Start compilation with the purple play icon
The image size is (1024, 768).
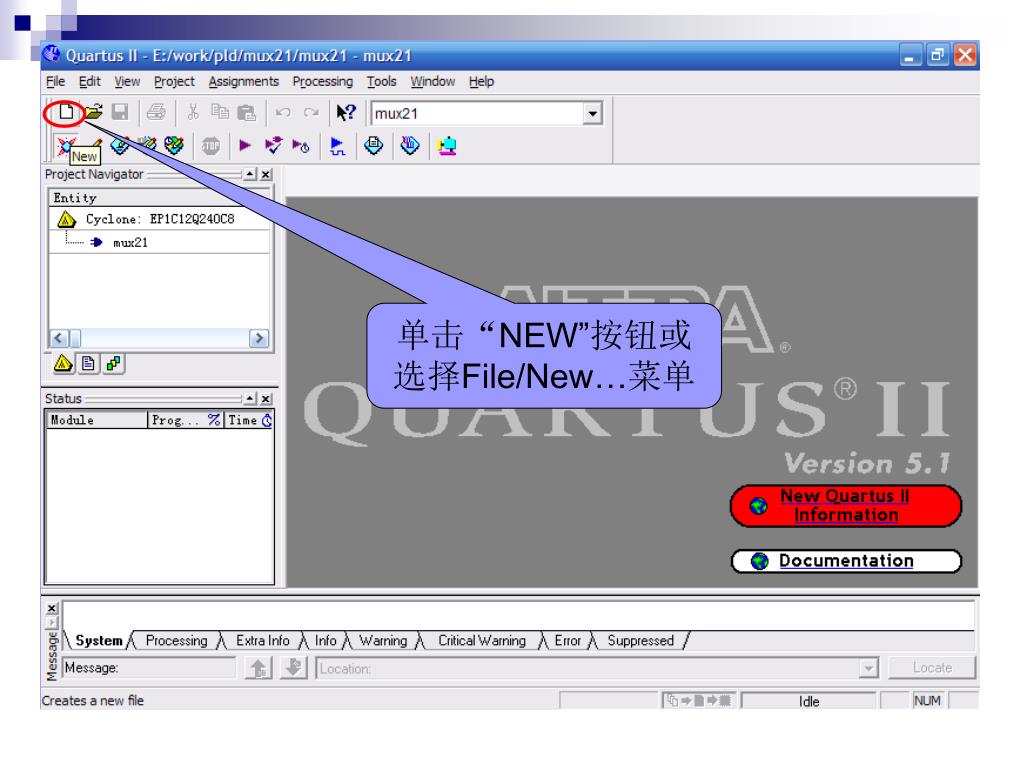coord(245,146)
